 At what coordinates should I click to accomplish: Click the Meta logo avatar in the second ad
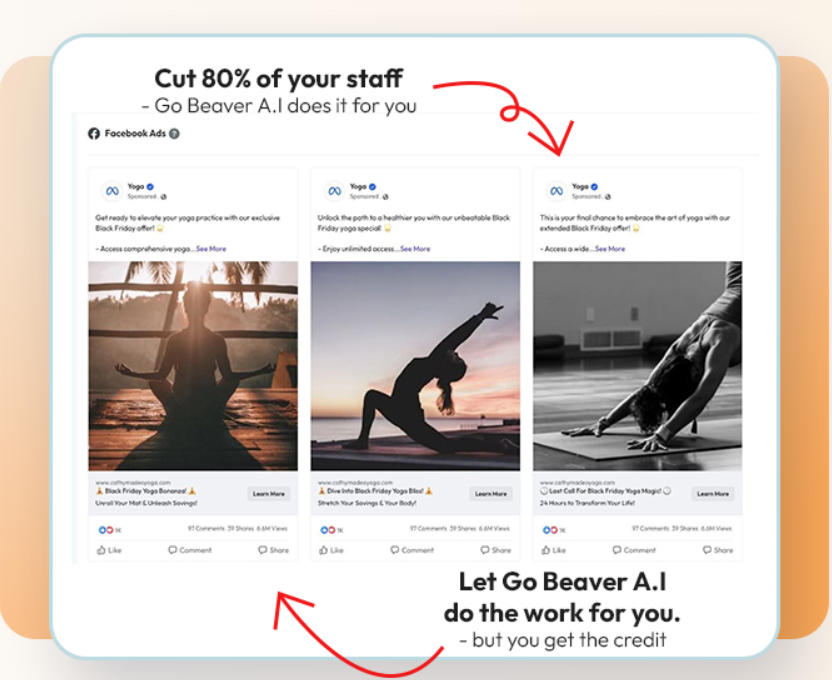click(x=334, y=191)
